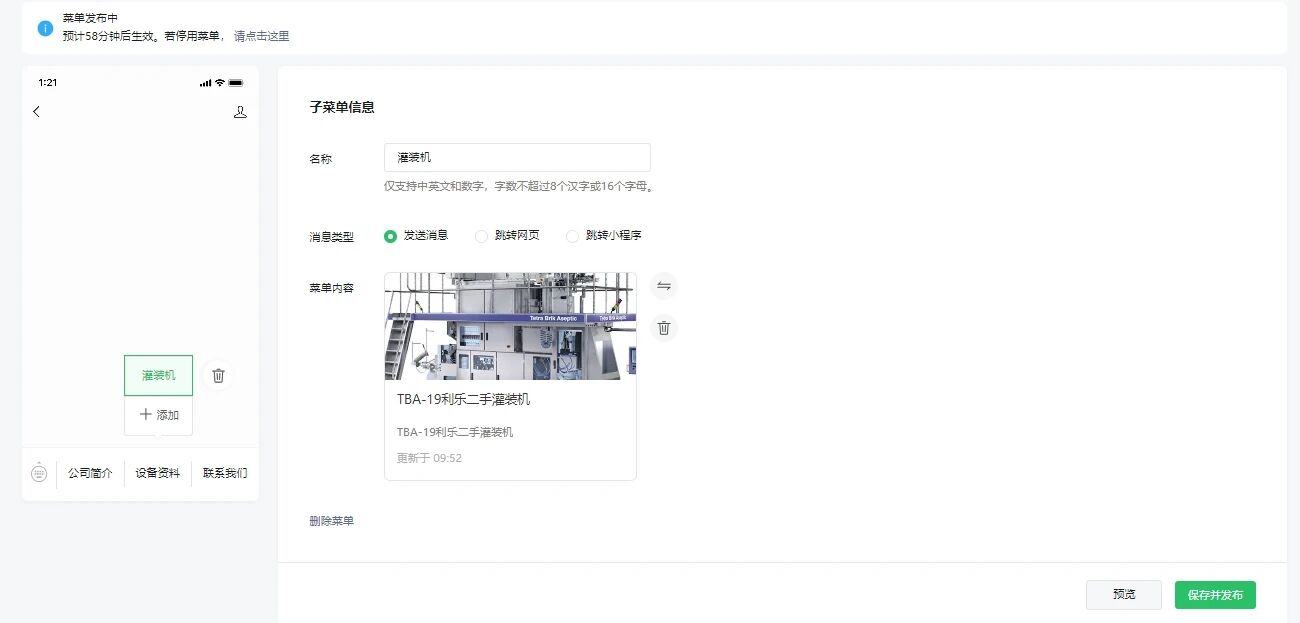The image size is (1300, 623).
Task: Click article title TBA-19利乐二手灌装机
Action: (463, 399)
